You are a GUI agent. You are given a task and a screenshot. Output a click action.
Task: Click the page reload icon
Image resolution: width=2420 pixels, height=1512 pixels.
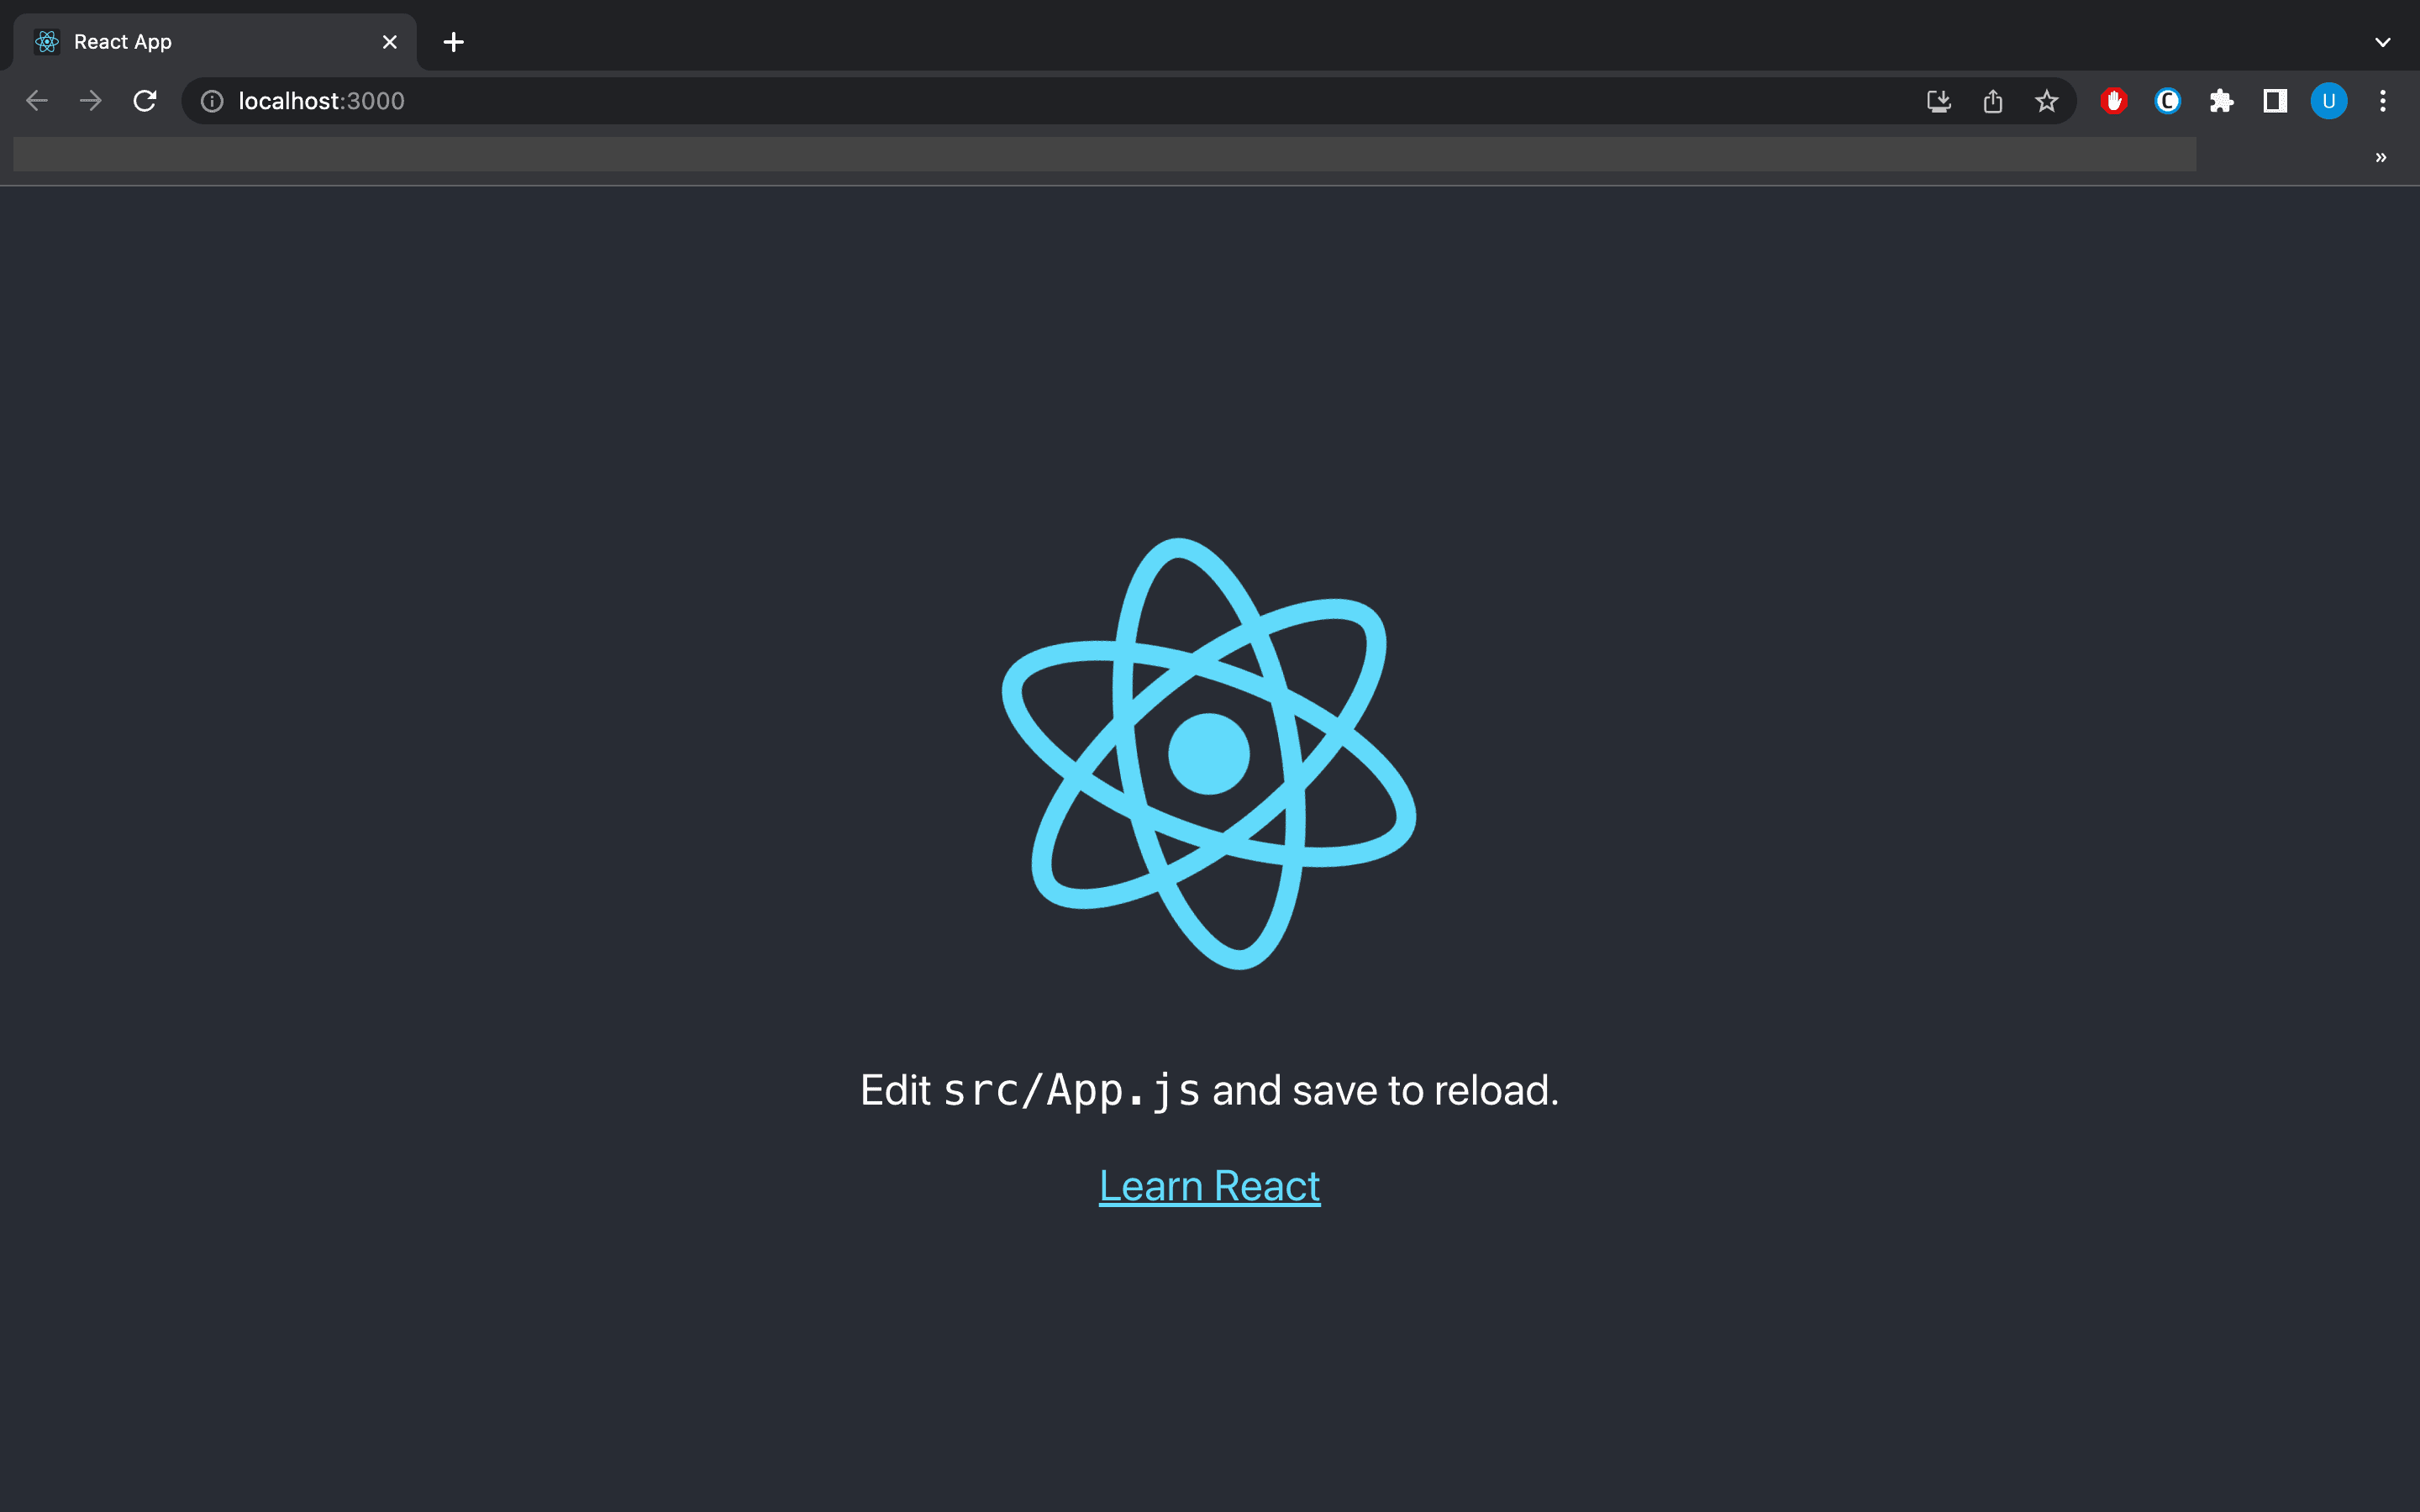[148, 99]
